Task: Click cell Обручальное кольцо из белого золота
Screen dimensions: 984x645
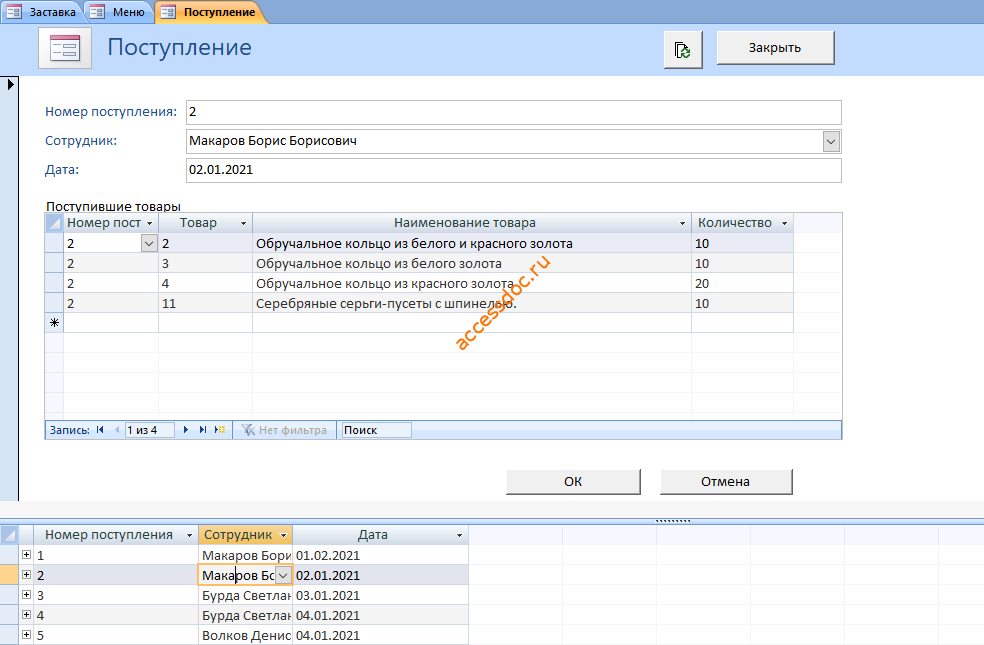Action: [x=472, y=264]
